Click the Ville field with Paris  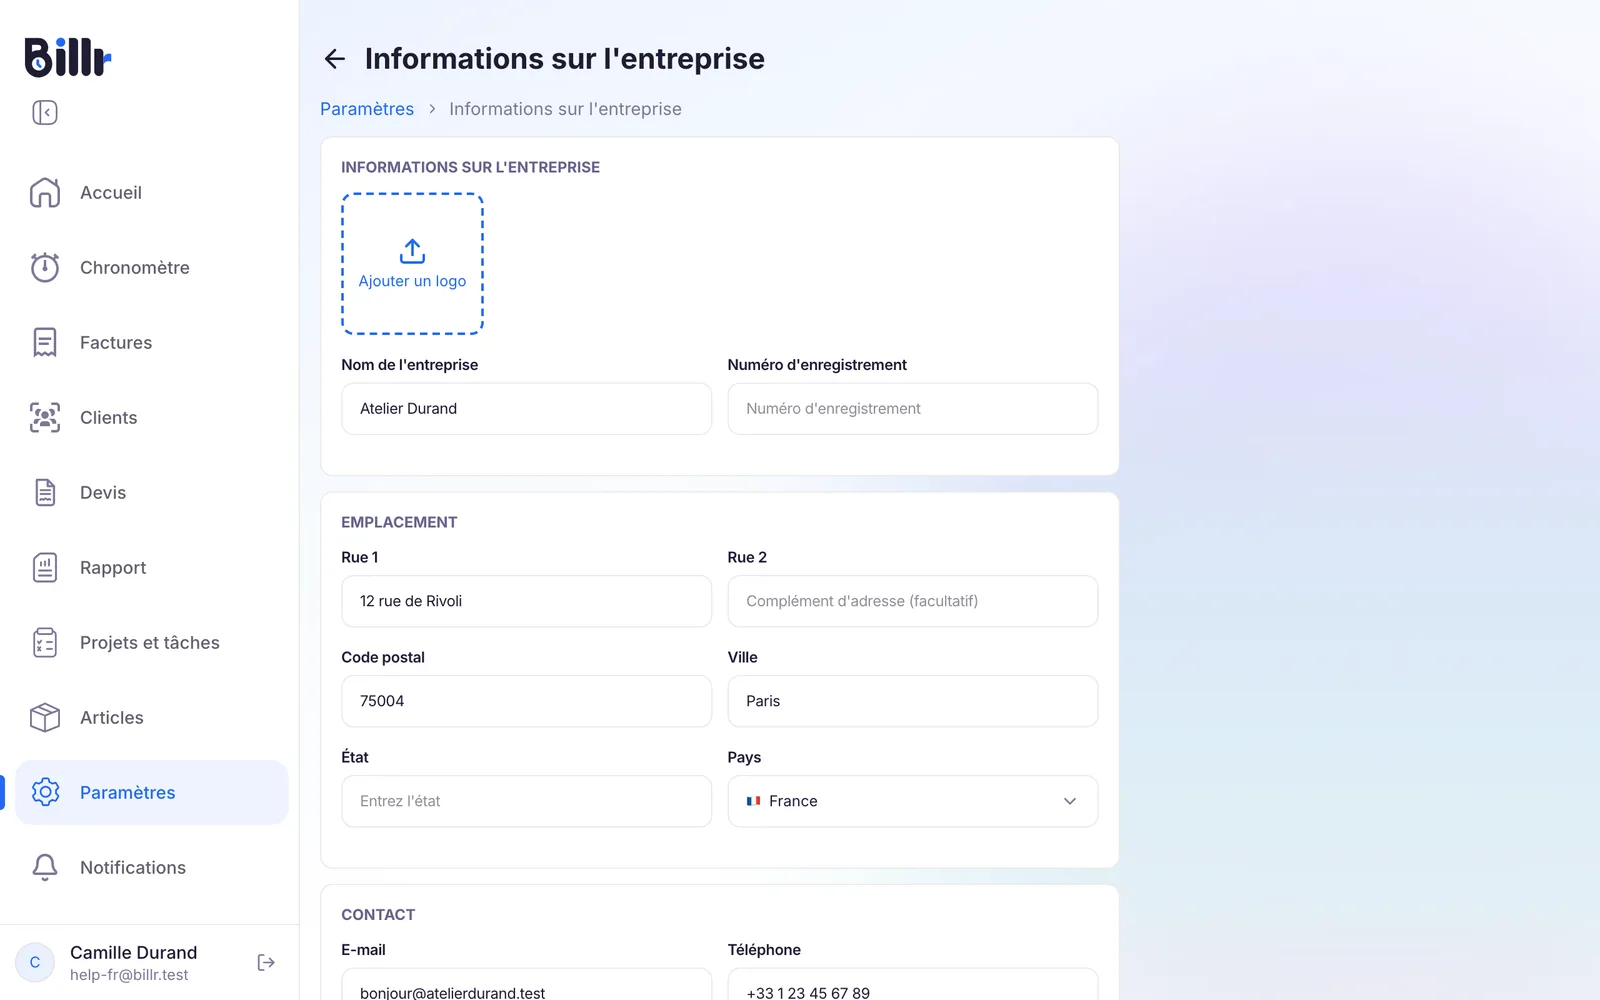click(913, 701)
